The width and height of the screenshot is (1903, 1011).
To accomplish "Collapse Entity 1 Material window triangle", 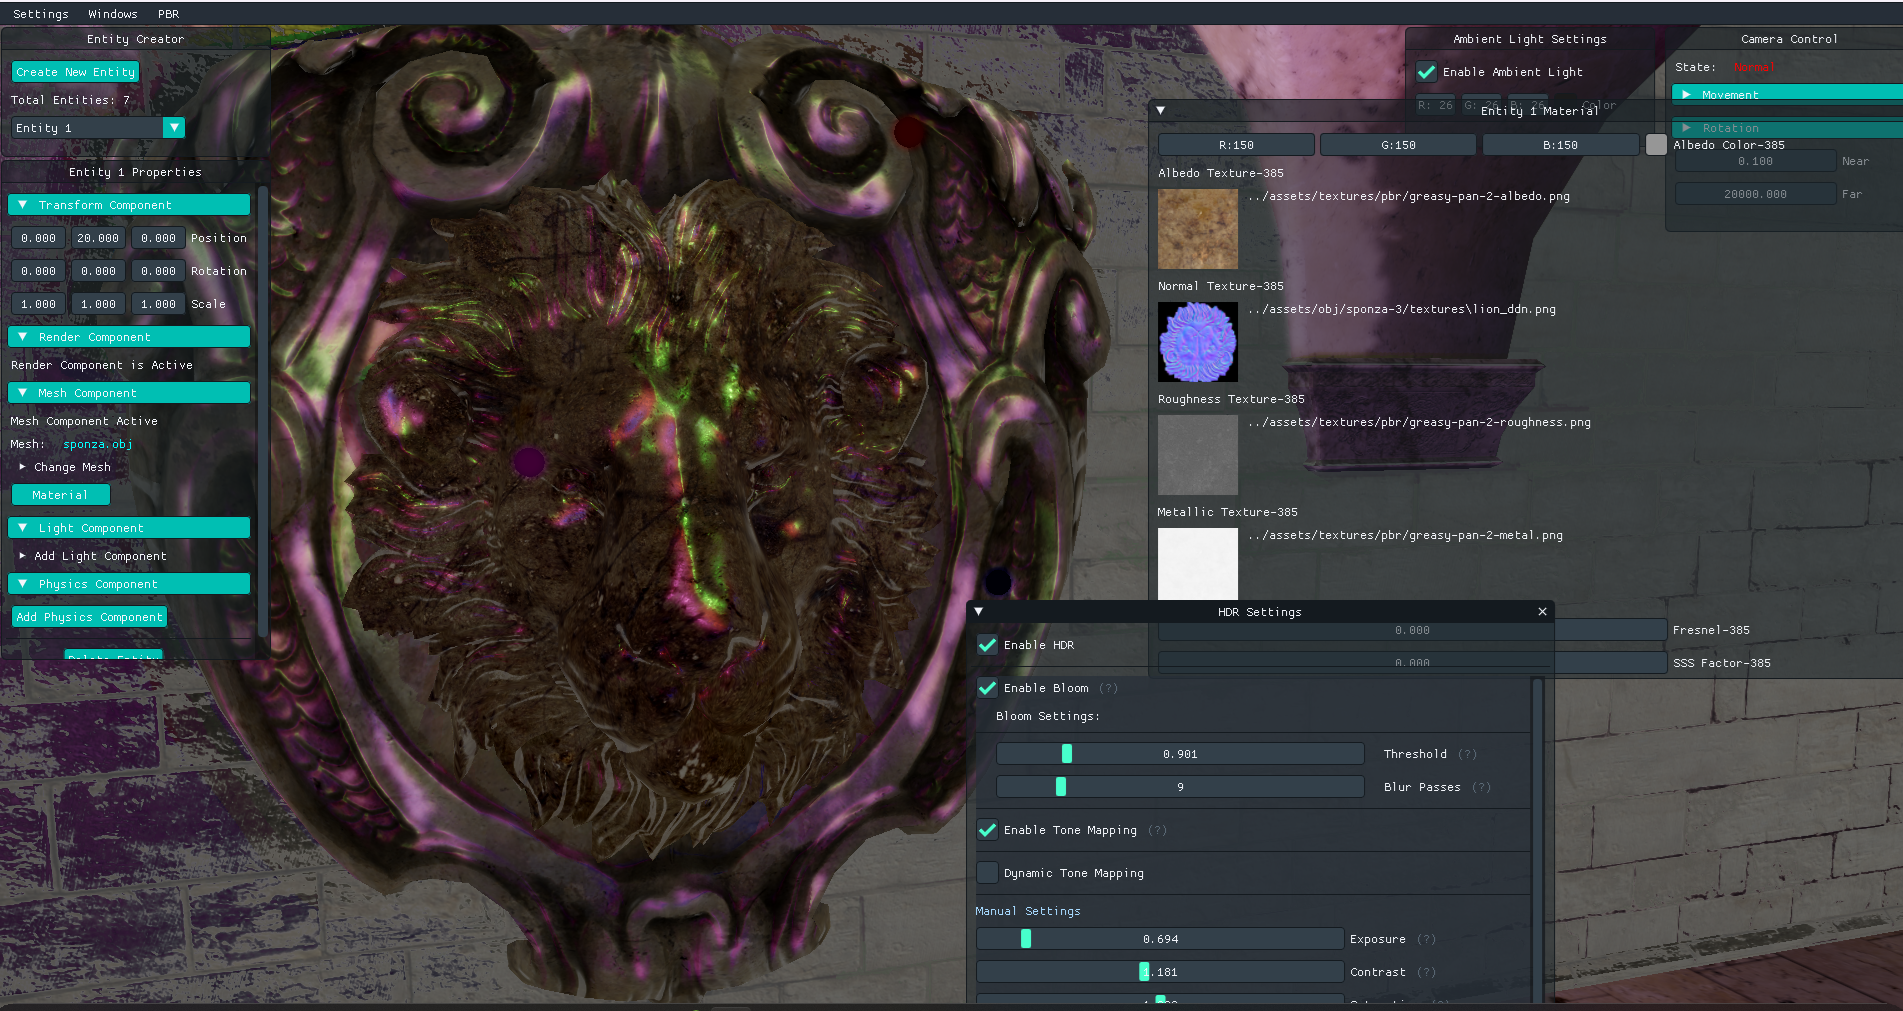I will 1160,110.
